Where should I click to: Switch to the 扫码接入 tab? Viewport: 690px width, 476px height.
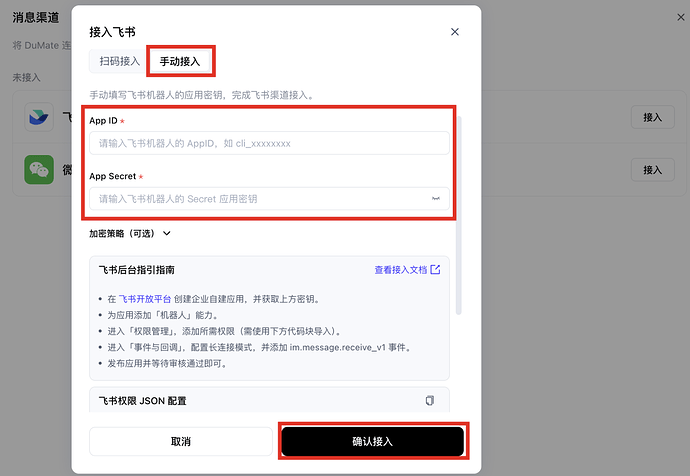coord(120,61)
